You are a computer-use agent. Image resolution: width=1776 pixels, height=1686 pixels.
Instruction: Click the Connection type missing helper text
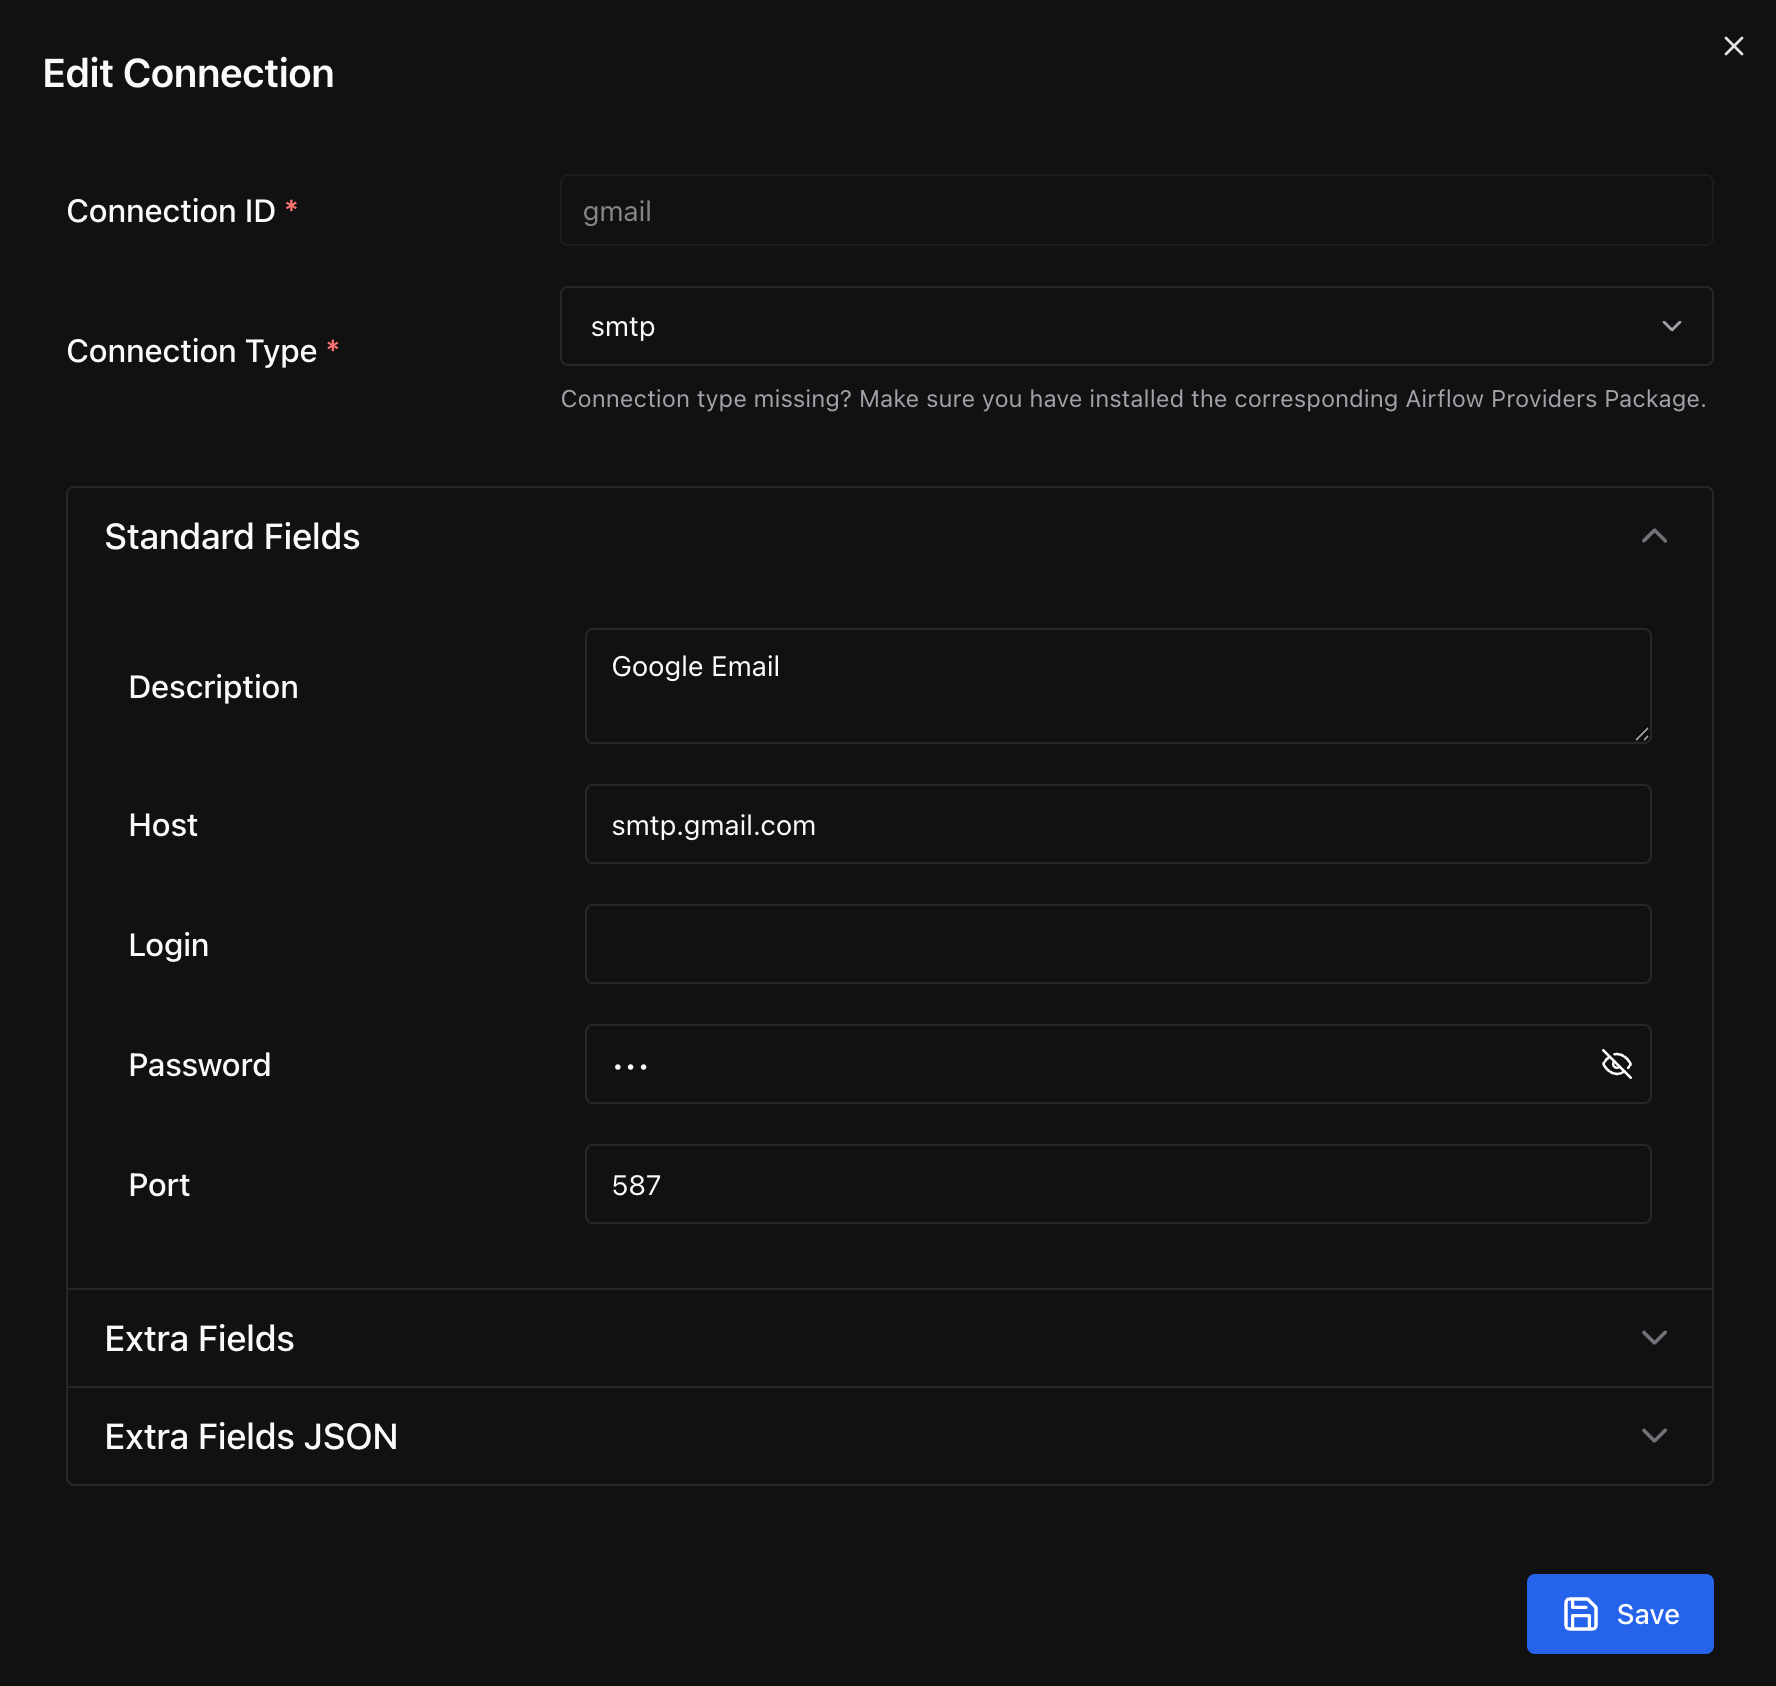[1133, 399]
